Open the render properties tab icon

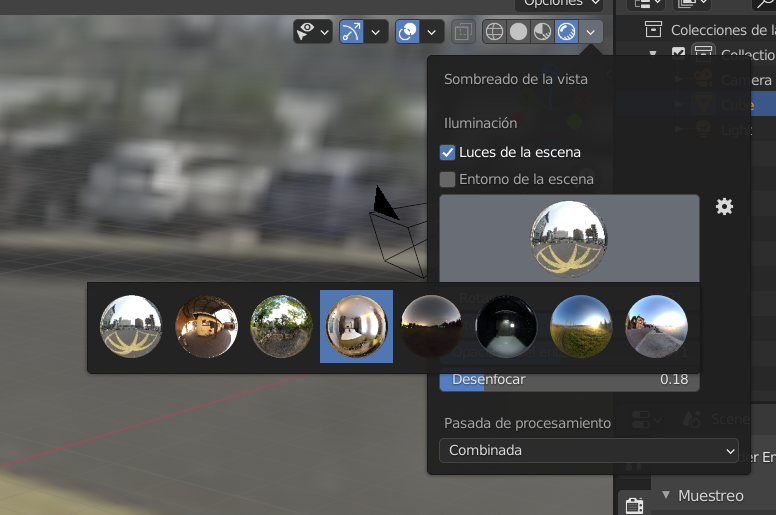click(x=634, y=505)
